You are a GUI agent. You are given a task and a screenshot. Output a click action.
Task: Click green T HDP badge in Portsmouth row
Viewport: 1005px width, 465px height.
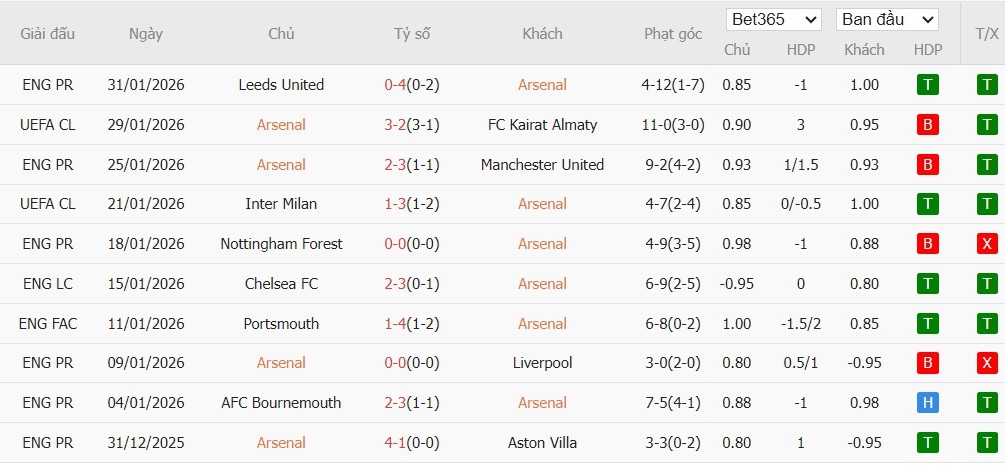(x=927, y=324)
